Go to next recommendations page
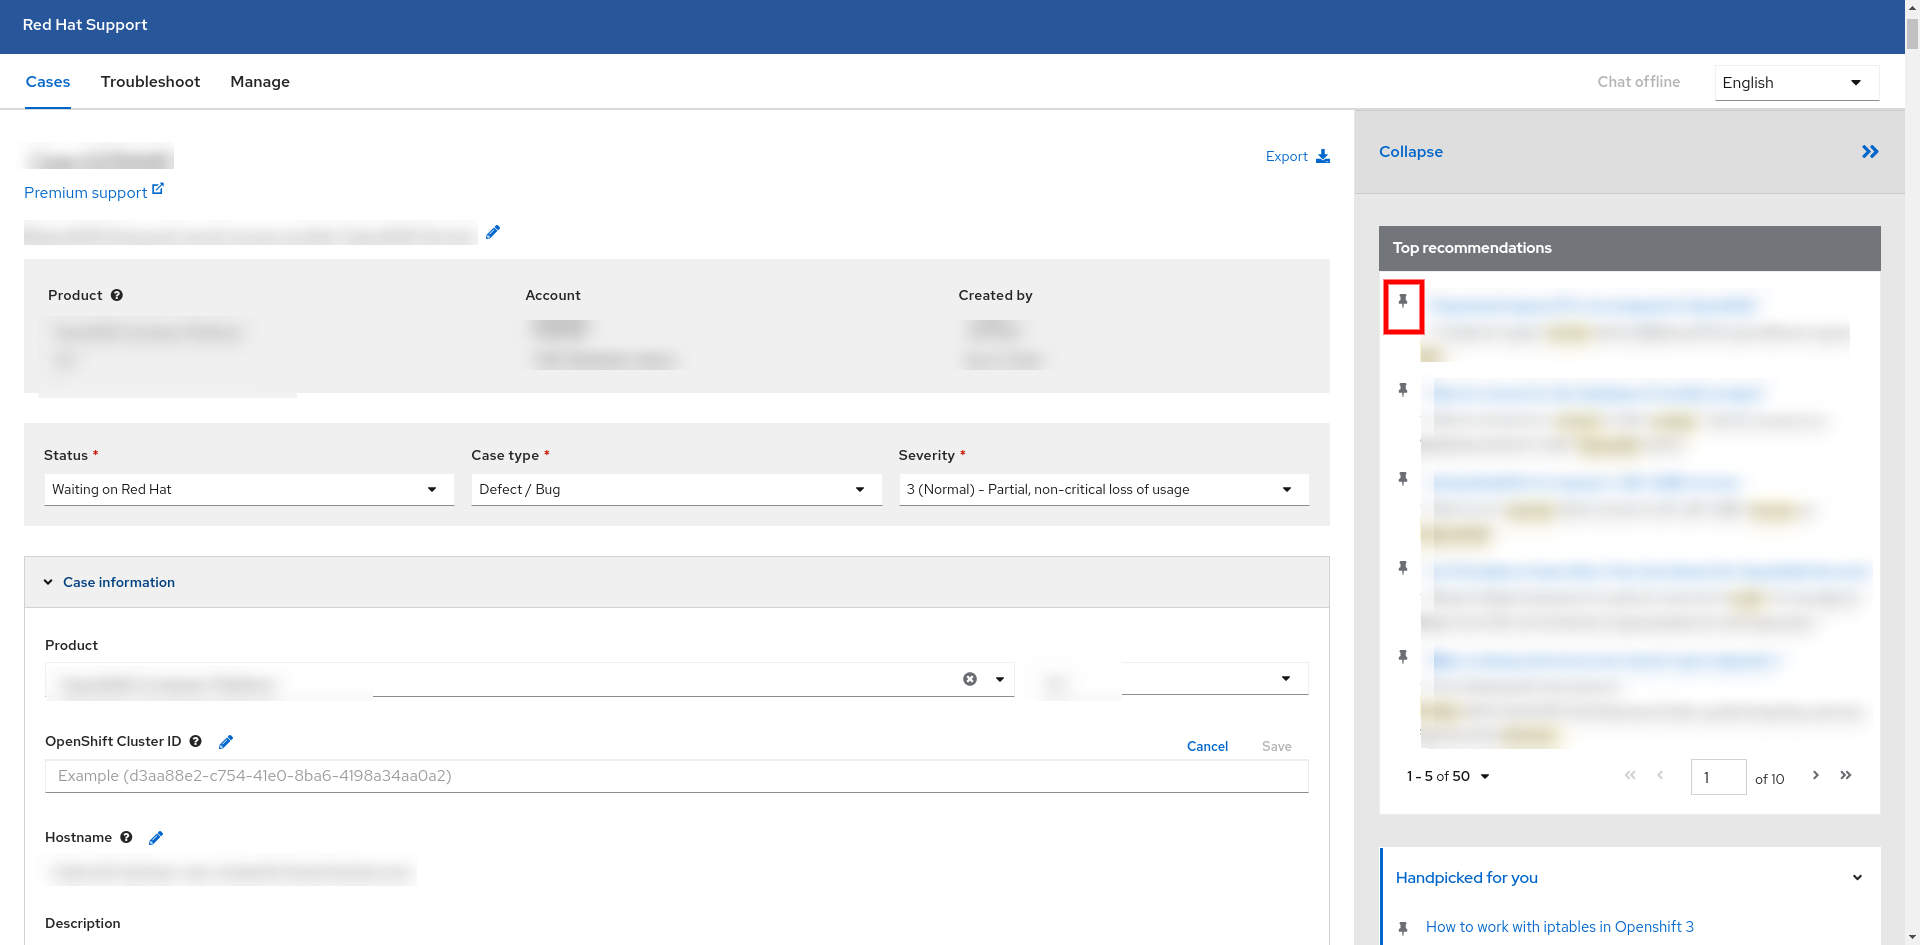The height and width of the screenshot is (945, 1920). tap(1816, 775)
